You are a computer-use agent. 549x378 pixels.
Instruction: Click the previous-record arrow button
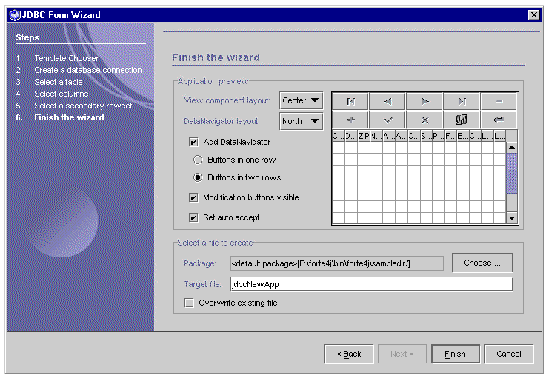tap(388, 102)
